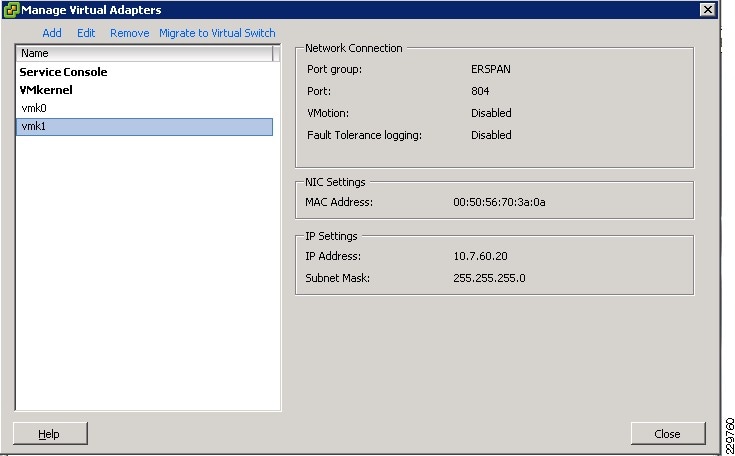Click the VMotion Disabled status
This screenshot has width=735, height=456.
pos(491,113)
